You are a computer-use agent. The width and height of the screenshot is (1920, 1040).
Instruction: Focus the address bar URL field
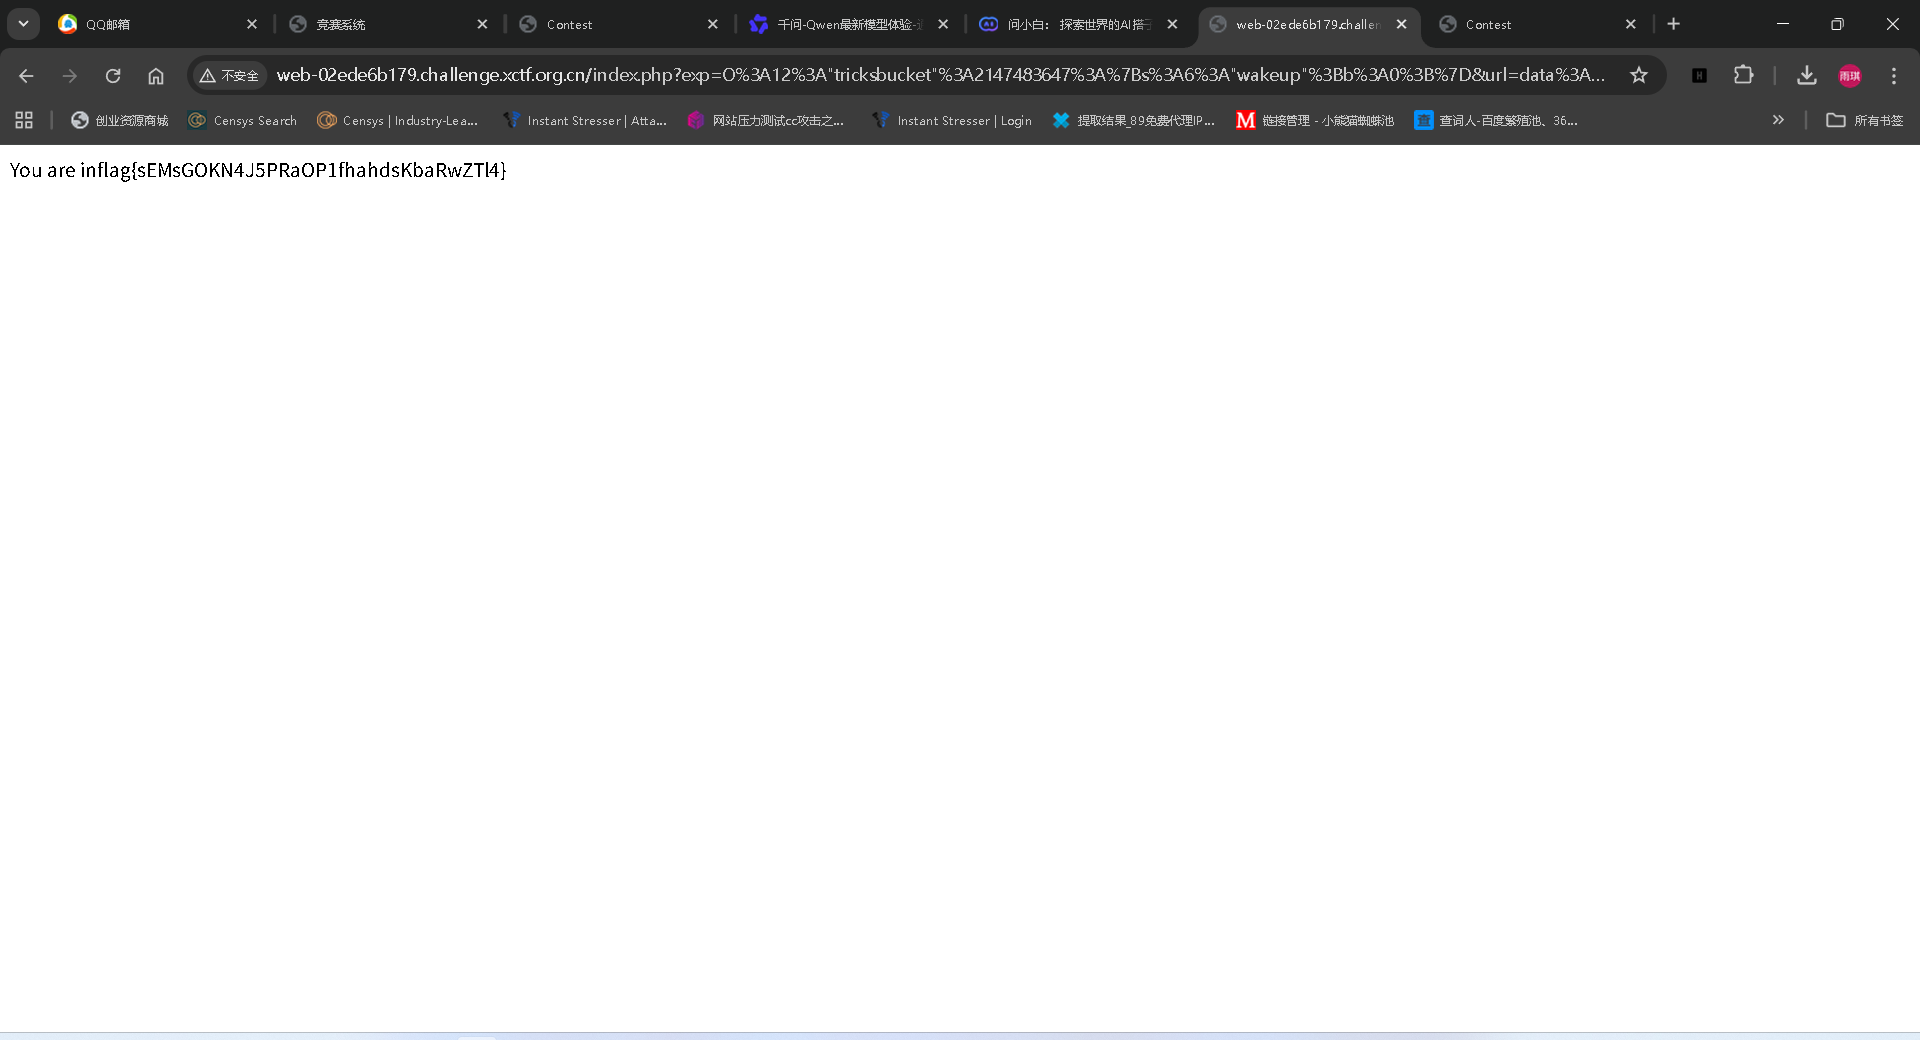click(x=940, y=76)
